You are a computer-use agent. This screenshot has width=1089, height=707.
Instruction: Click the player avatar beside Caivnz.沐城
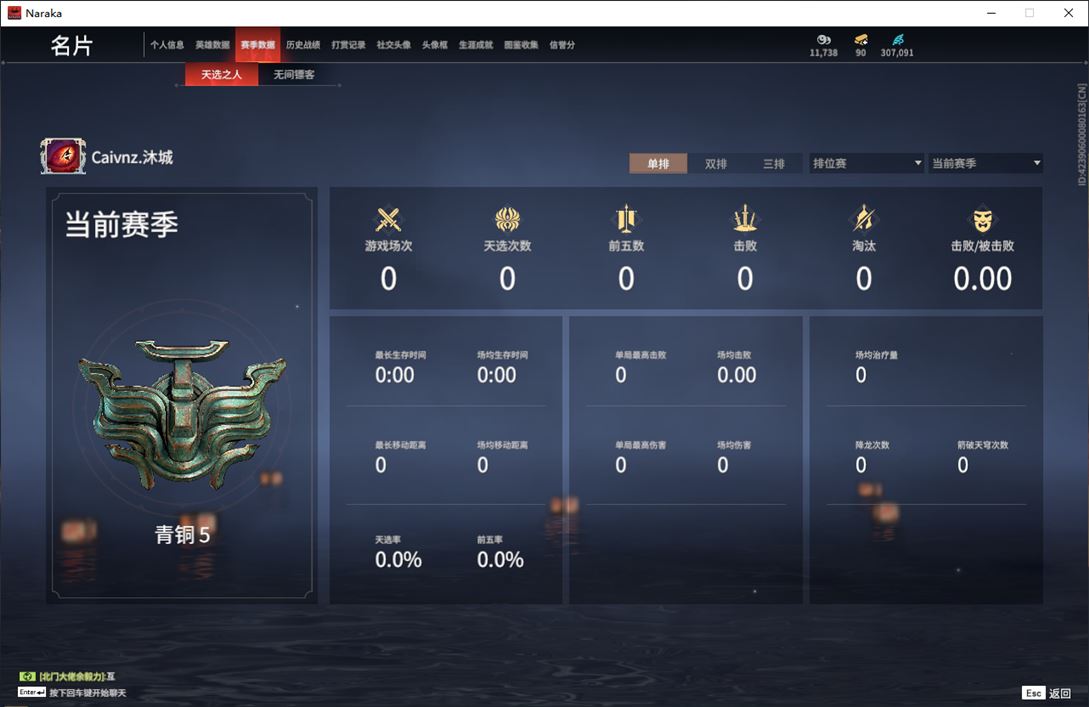pos(63,156)
